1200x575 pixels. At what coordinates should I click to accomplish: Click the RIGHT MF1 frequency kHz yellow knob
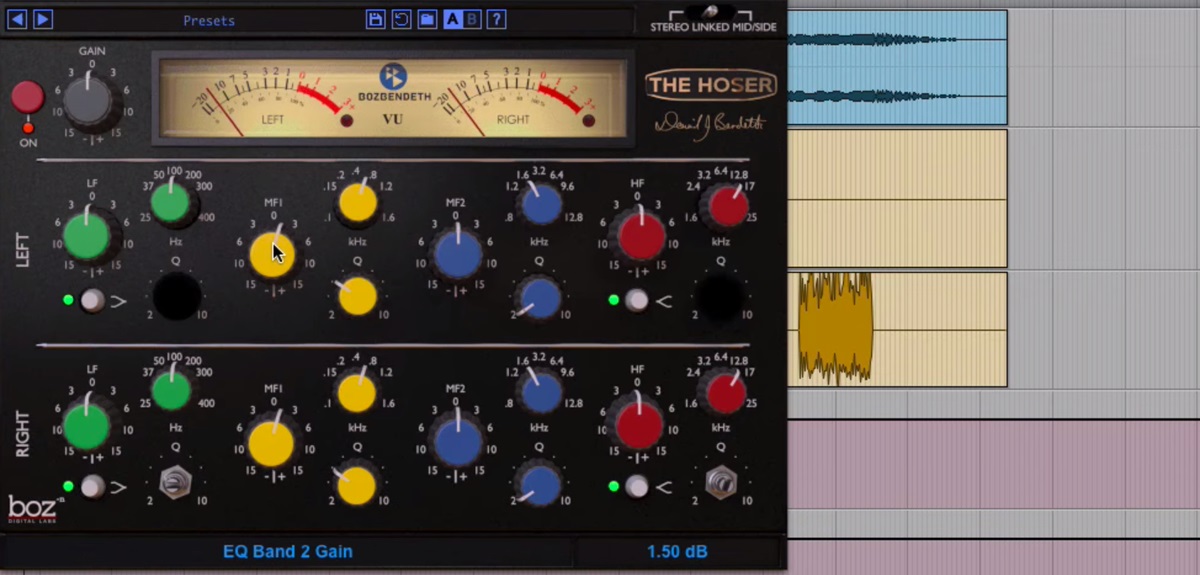coord(356,392)
